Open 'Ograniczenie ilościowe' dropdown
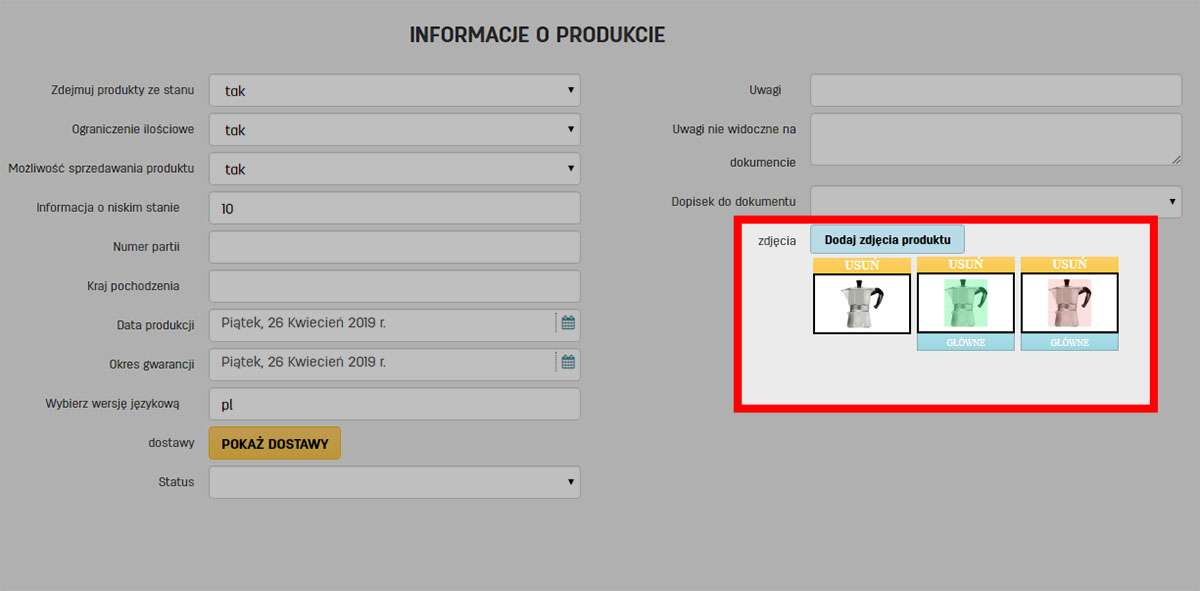The width and height of the screenshot is (1200, 591). click(394, 130)
